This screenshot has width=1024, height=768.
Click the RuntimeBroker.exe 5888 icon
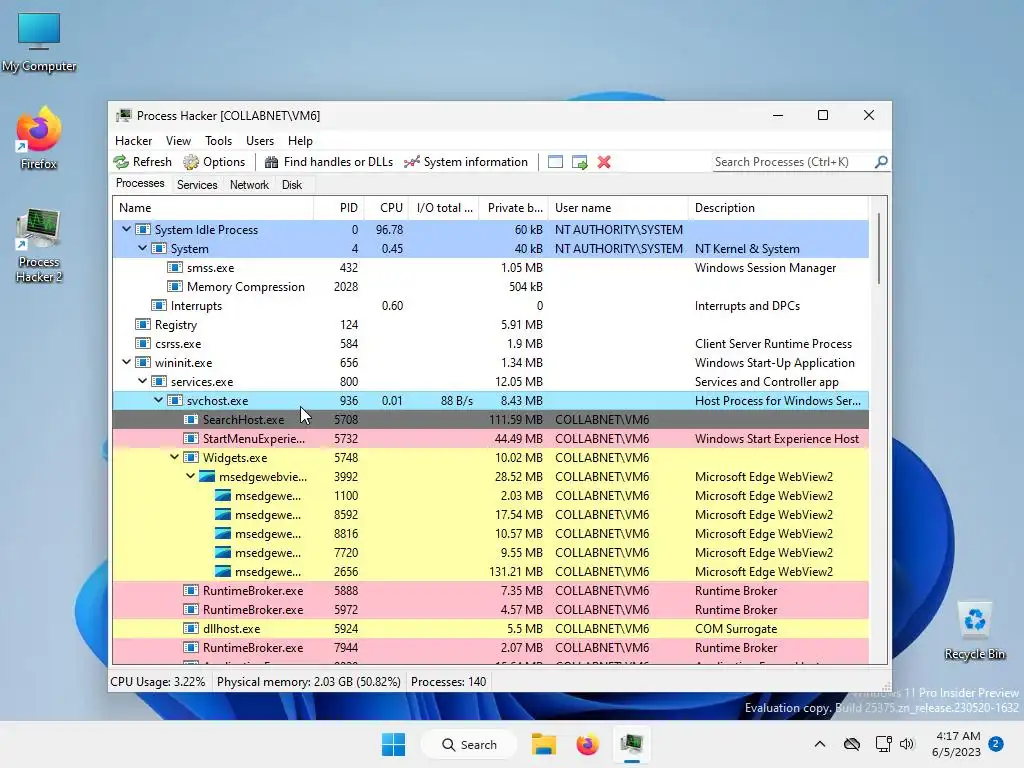(x=191, y=590)
